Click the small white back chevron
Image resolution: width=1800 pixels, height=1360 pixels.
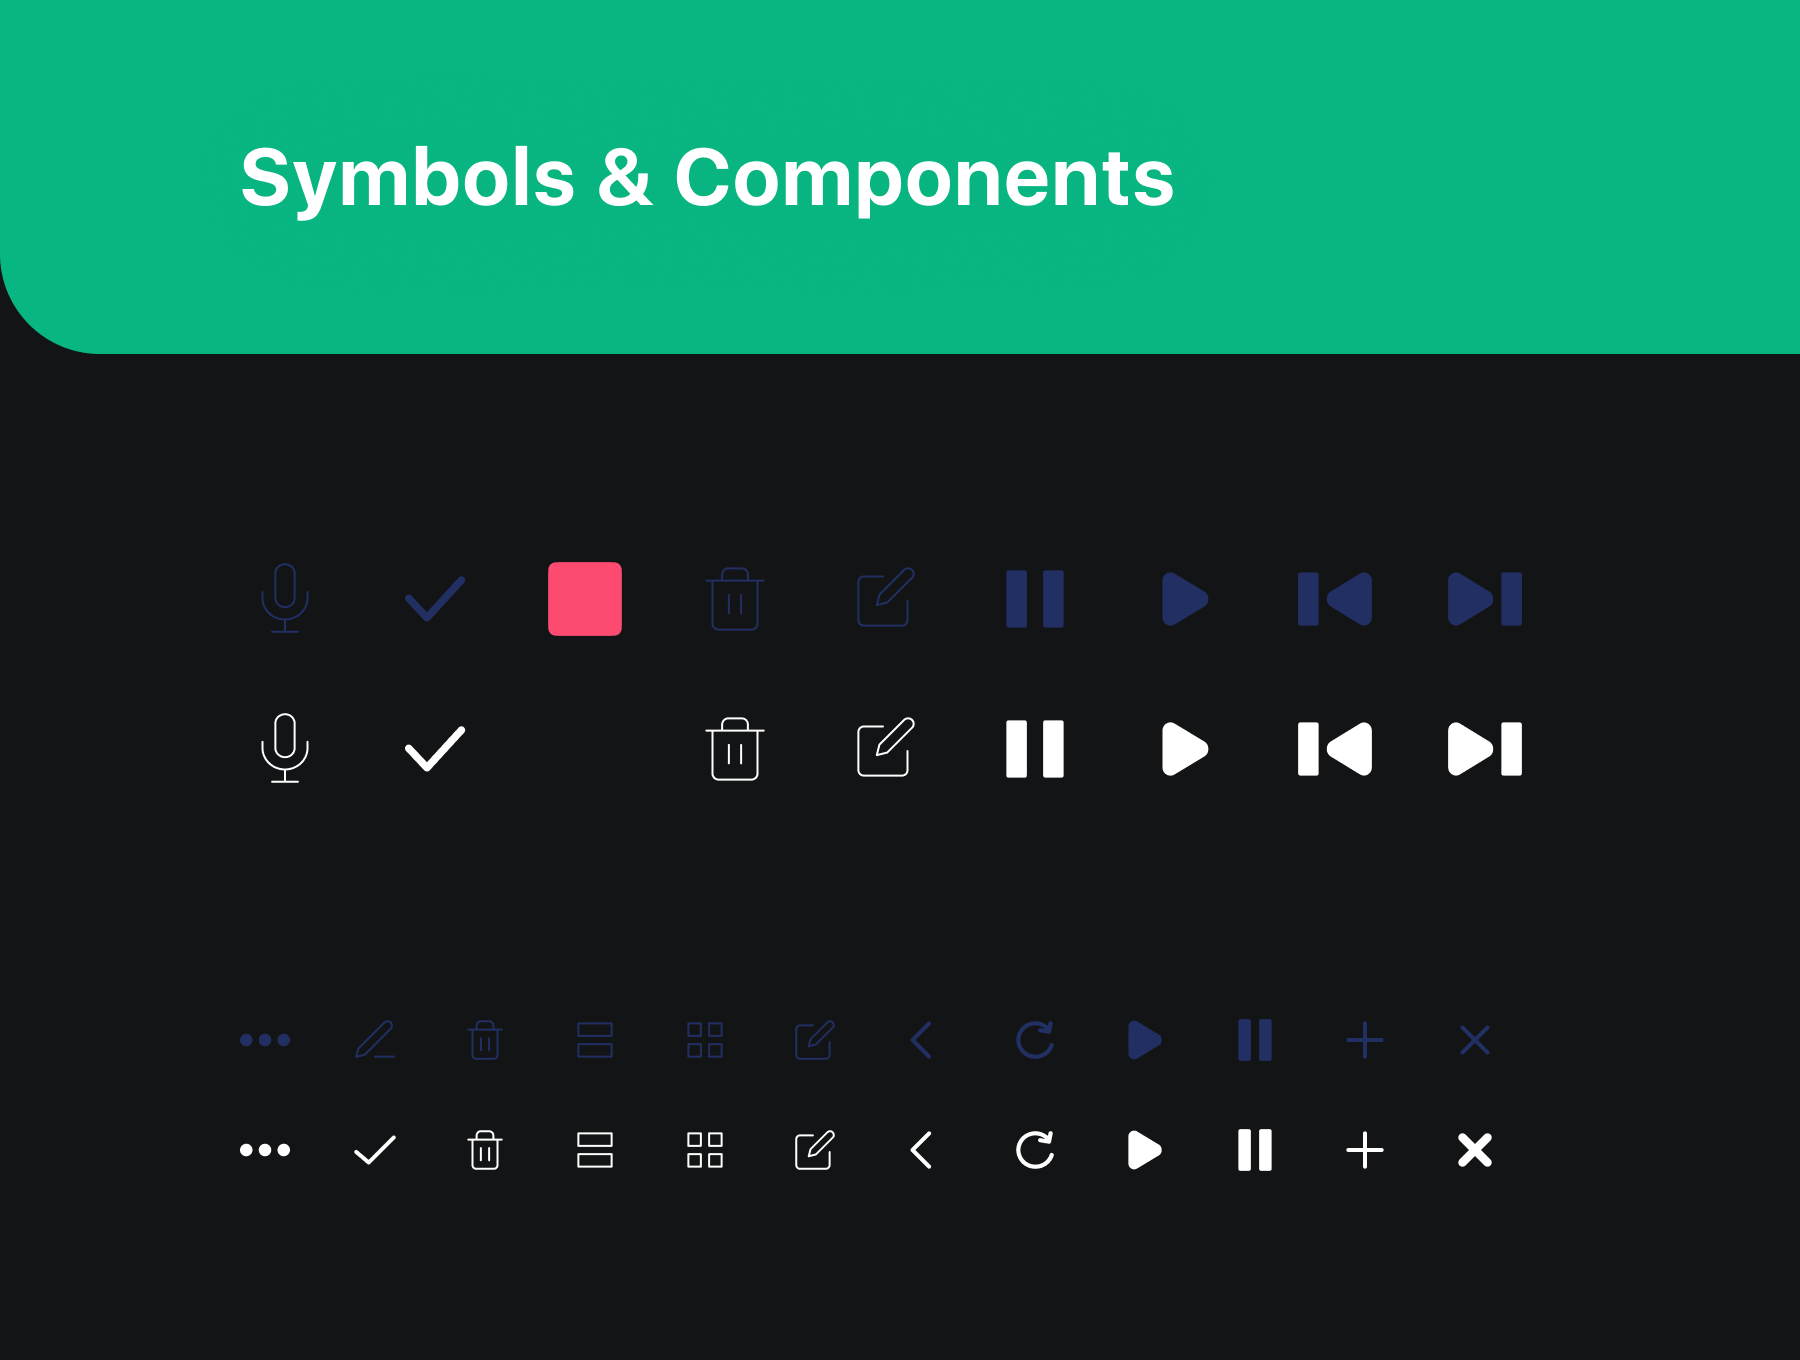pyautogui.click(x=922, y=1150)
